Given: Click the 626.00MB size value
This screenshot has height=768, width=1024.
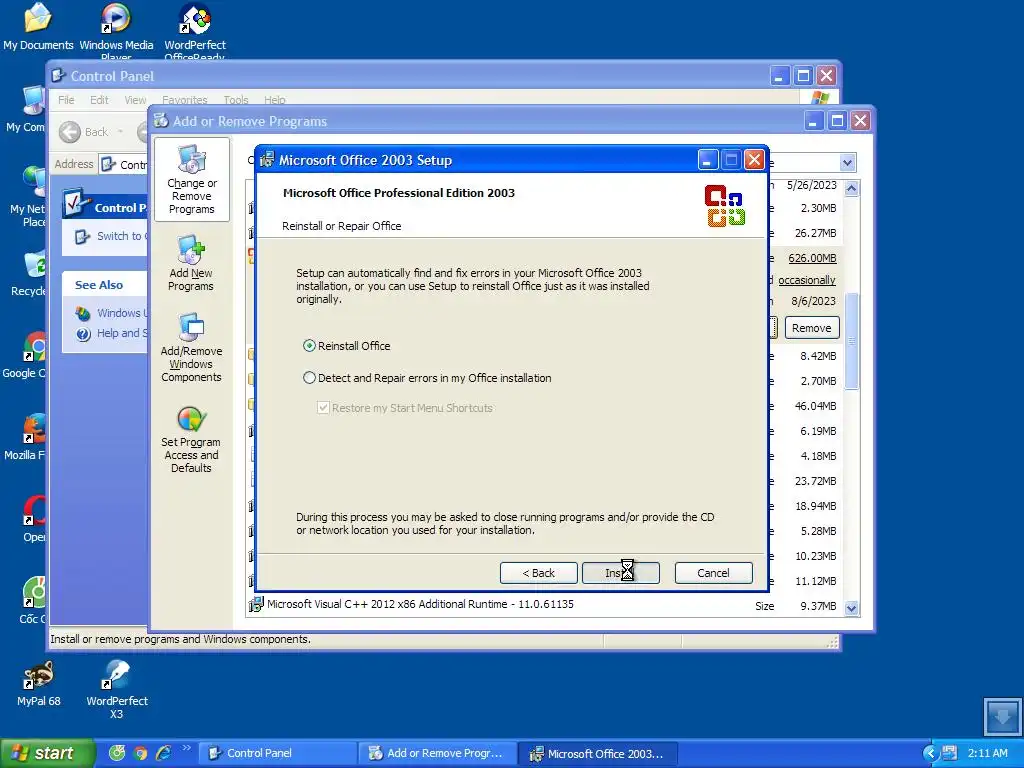Looking at the screenshot, I should pyautogui.click(x=812, y=258).
